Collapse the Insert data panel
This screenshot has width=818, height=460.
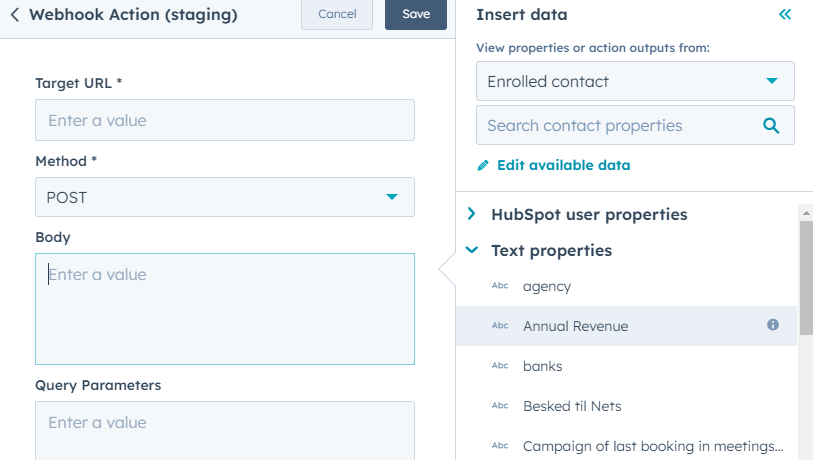[785, 15]
